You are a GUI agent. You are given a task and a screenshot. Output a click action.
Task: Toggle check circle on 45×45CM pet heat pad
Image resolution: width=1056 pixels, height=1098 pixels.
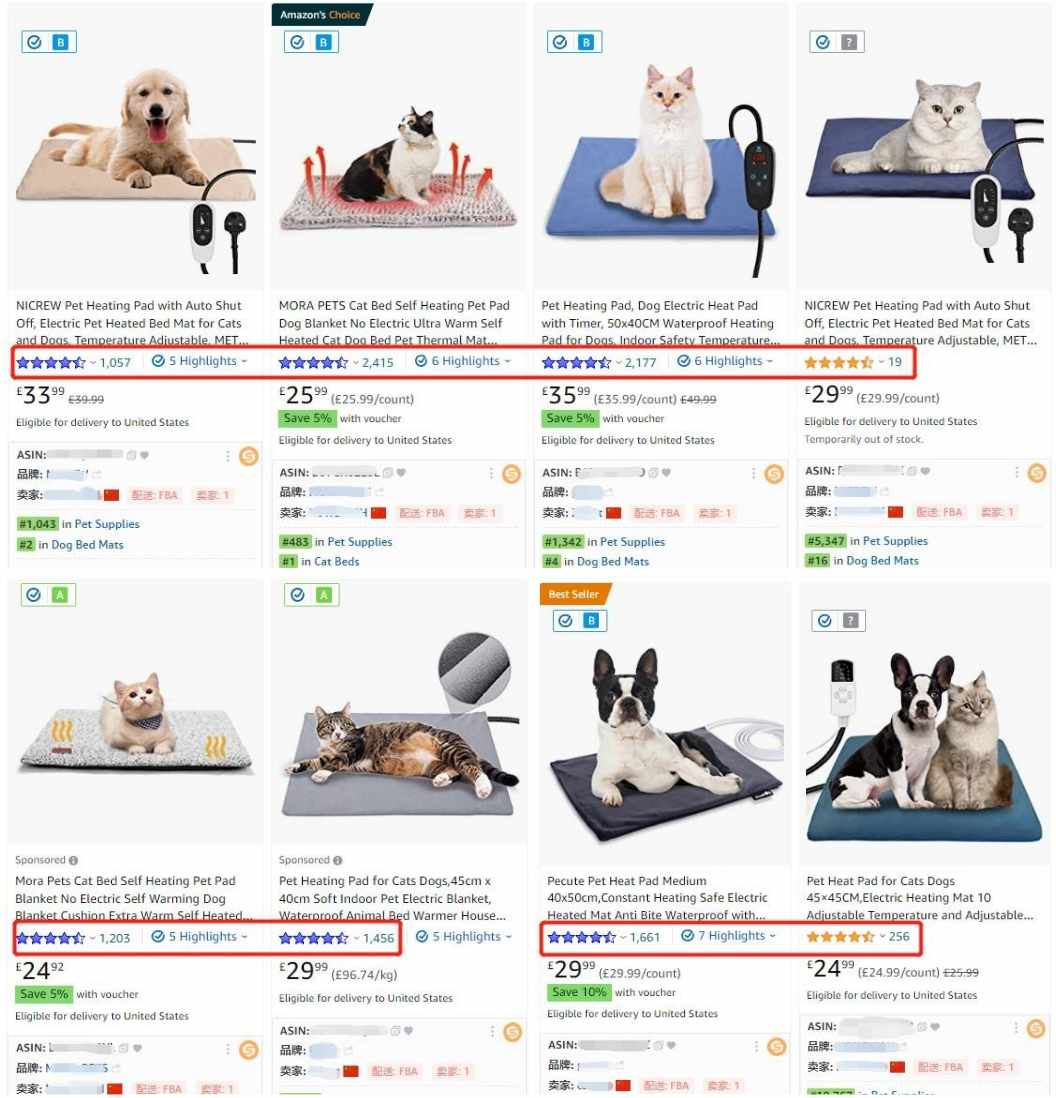(x=825, y=621)
